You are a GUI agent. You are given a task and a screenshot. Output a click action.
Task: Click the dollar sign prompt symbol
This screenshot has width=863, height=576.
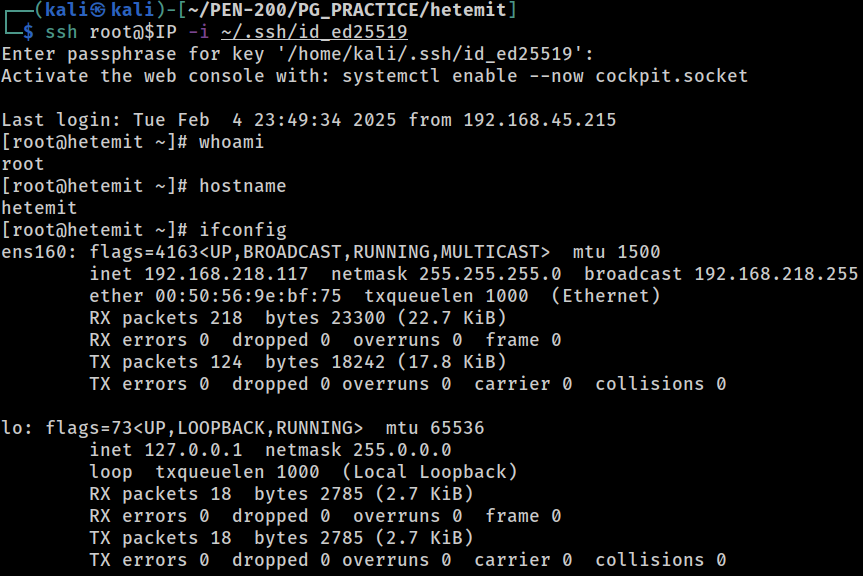tap(28, 32)
